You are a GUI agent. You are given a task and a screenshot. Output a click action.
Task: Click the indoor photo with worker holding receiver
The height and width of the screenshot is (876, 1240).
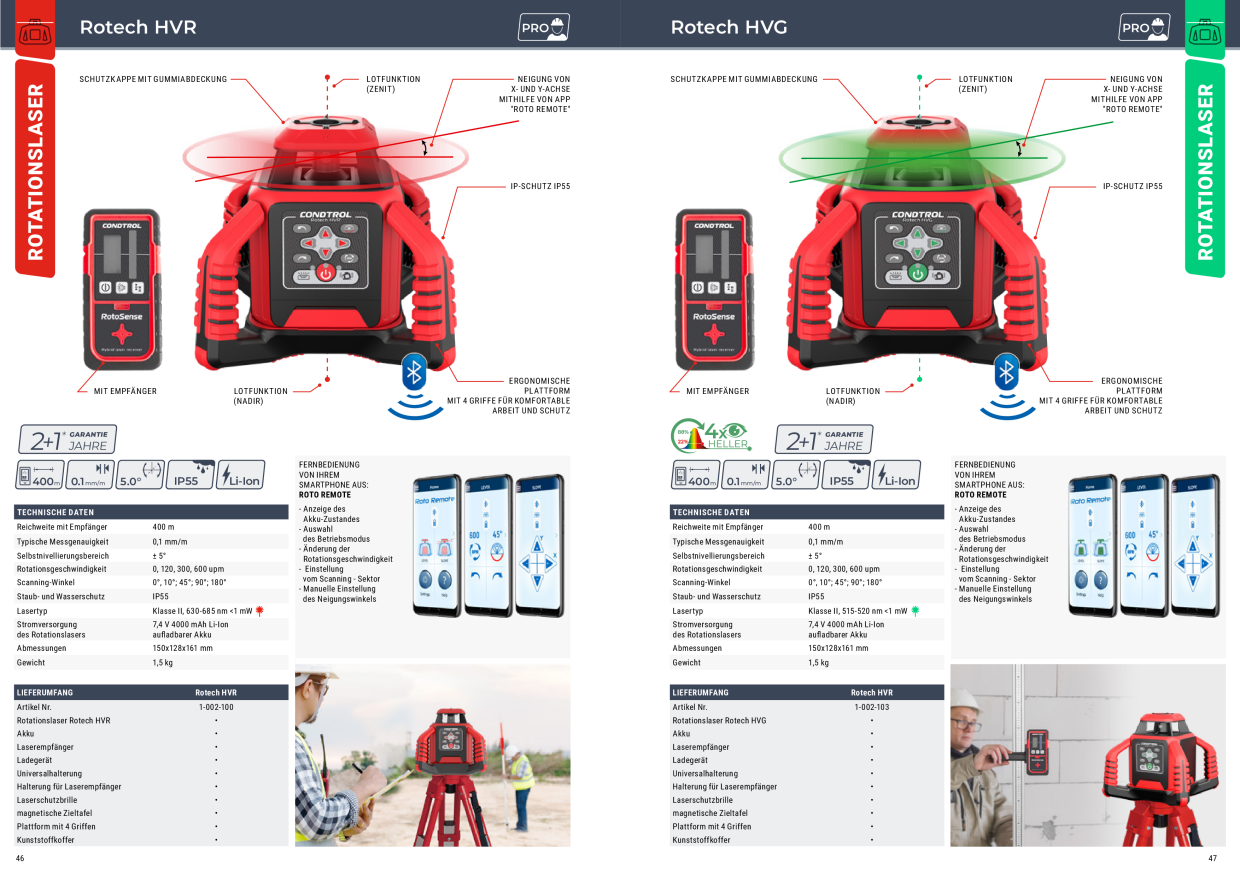1087,755
